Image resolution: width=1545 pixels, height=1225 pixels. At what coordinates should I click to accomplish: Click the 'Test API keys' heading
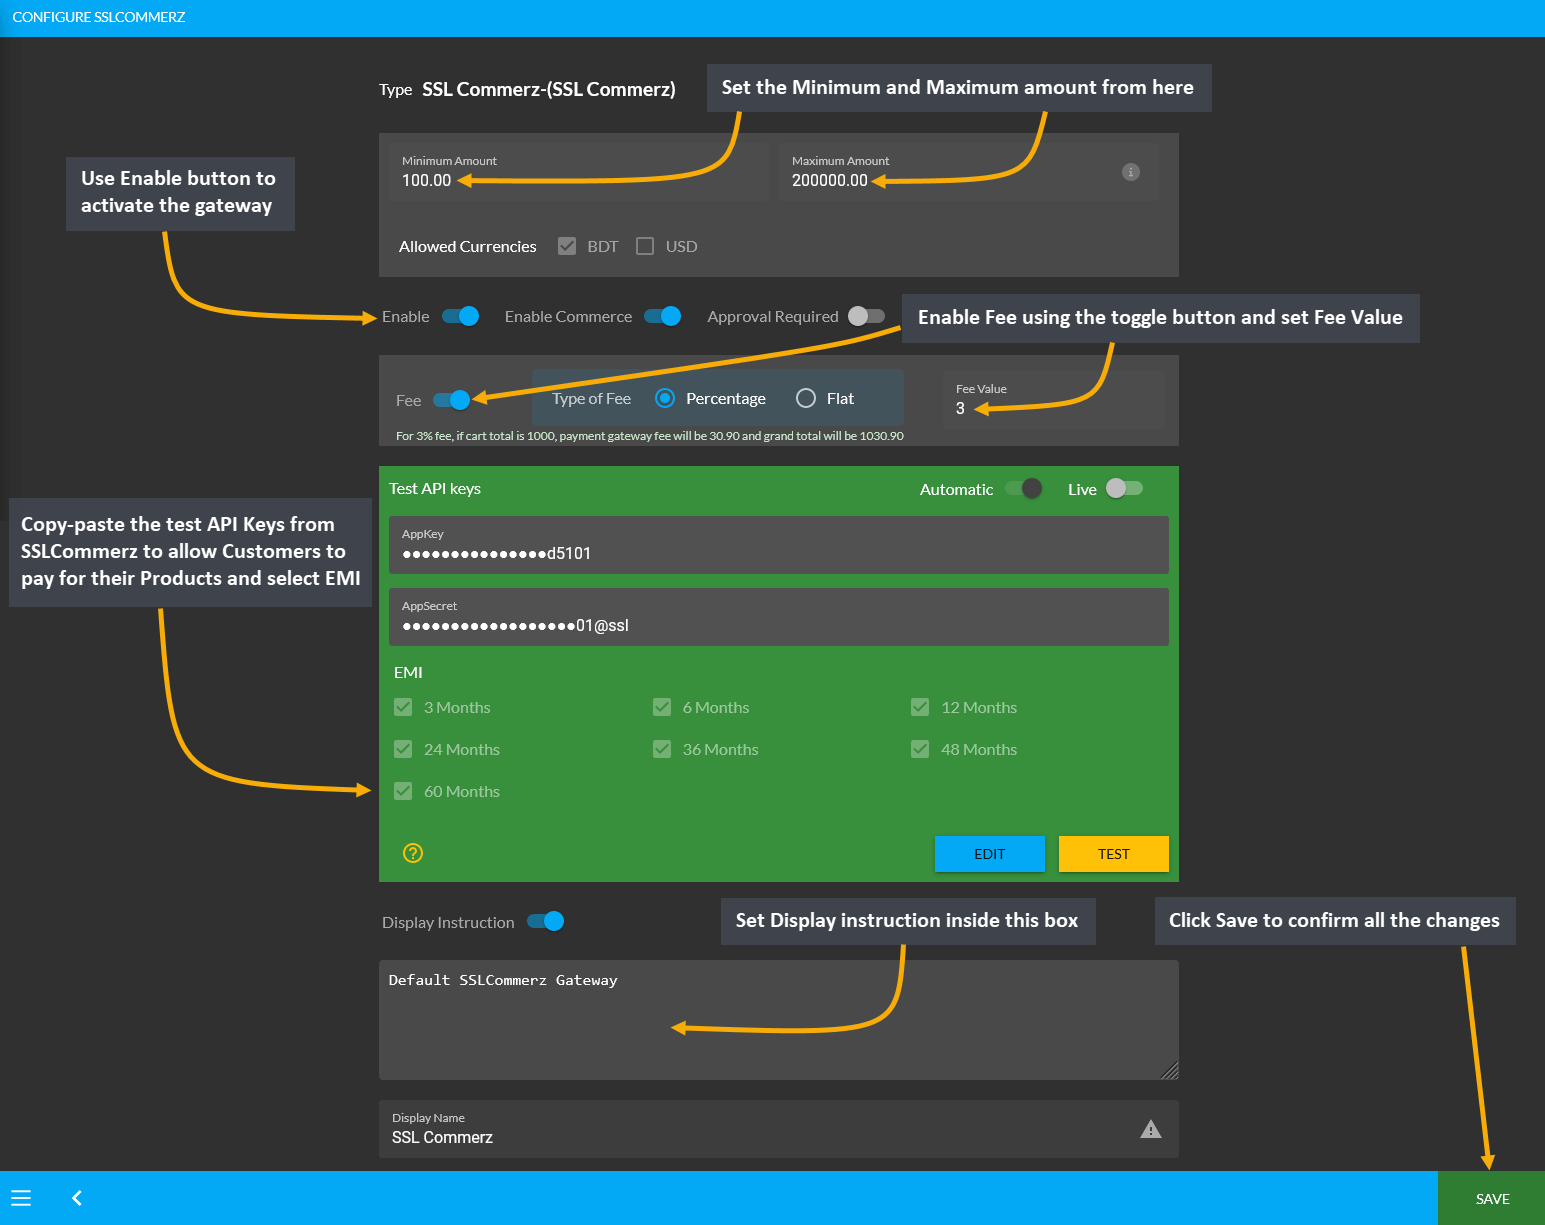(x=435, y=488)
